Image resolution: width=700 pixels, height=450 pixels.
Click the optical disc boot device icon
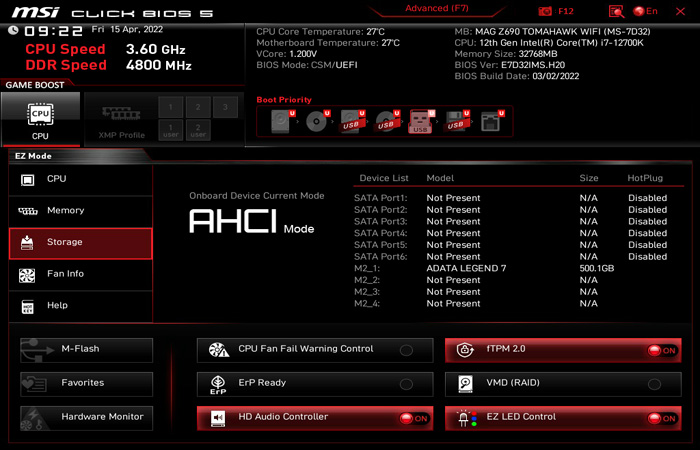pos(318,121)
